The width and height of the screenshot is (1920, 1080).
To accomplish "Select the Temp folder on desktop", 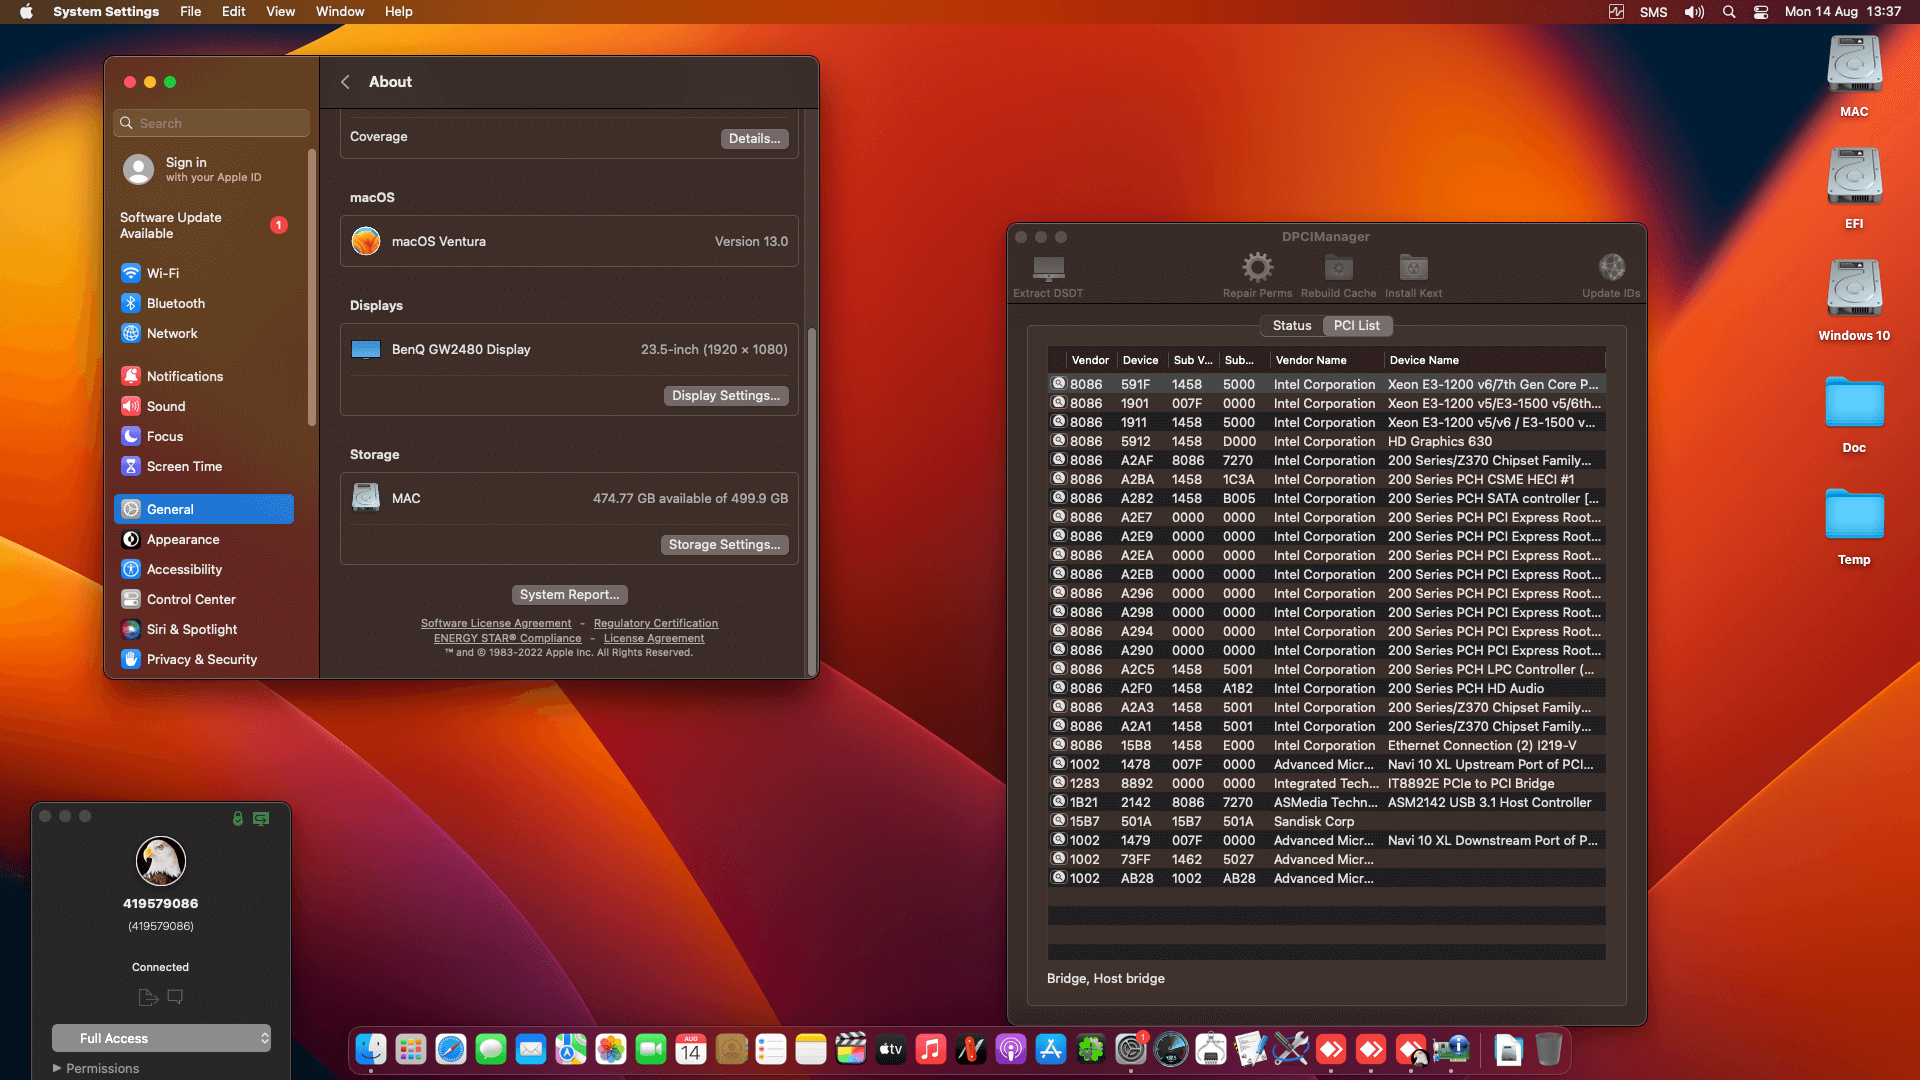I will coord(1854,524).
